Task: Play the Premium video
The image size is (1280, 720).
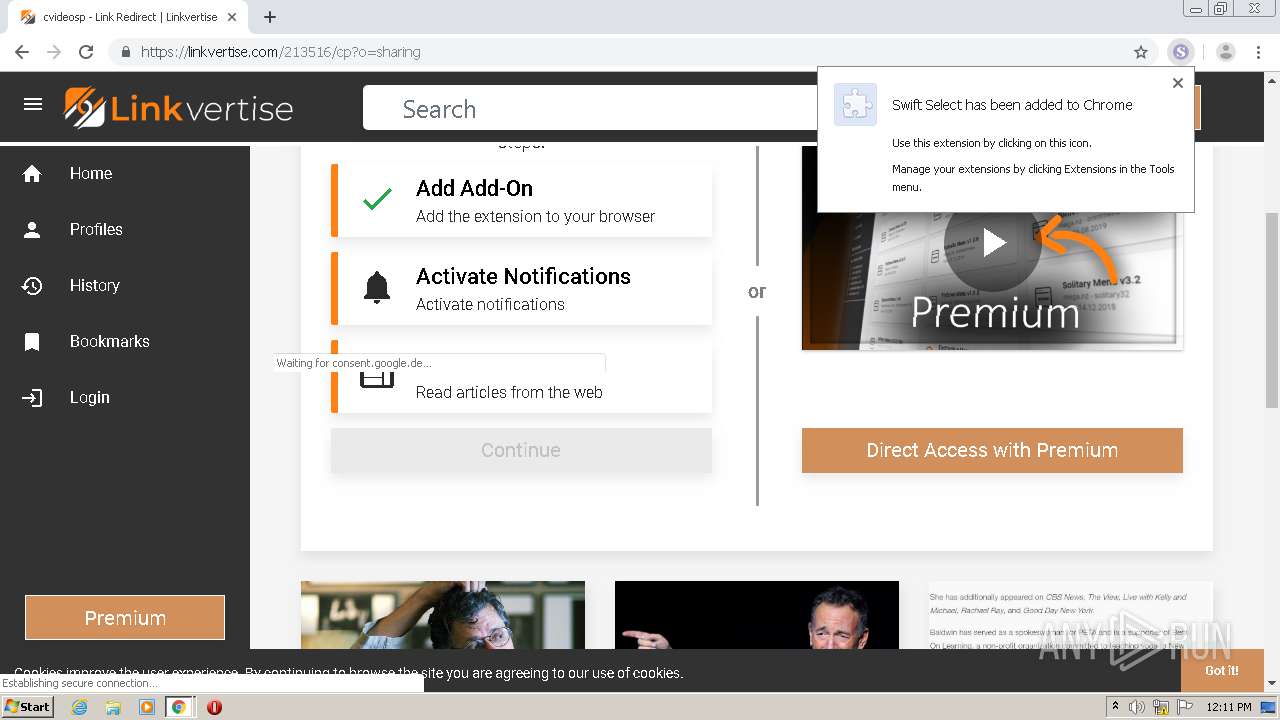Action: click(x=992, y=242)
